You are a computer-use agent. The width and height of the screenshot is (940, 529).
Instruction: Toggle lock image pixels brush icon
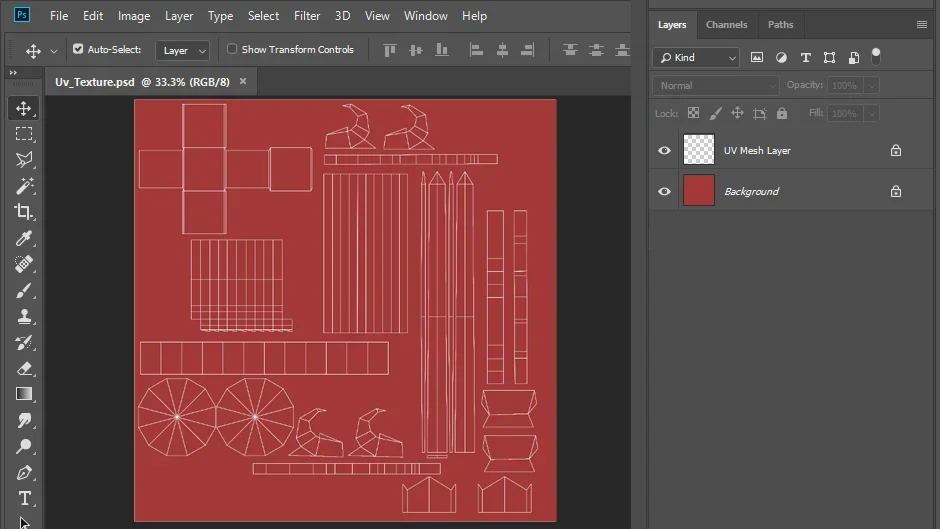pos(715,113)
